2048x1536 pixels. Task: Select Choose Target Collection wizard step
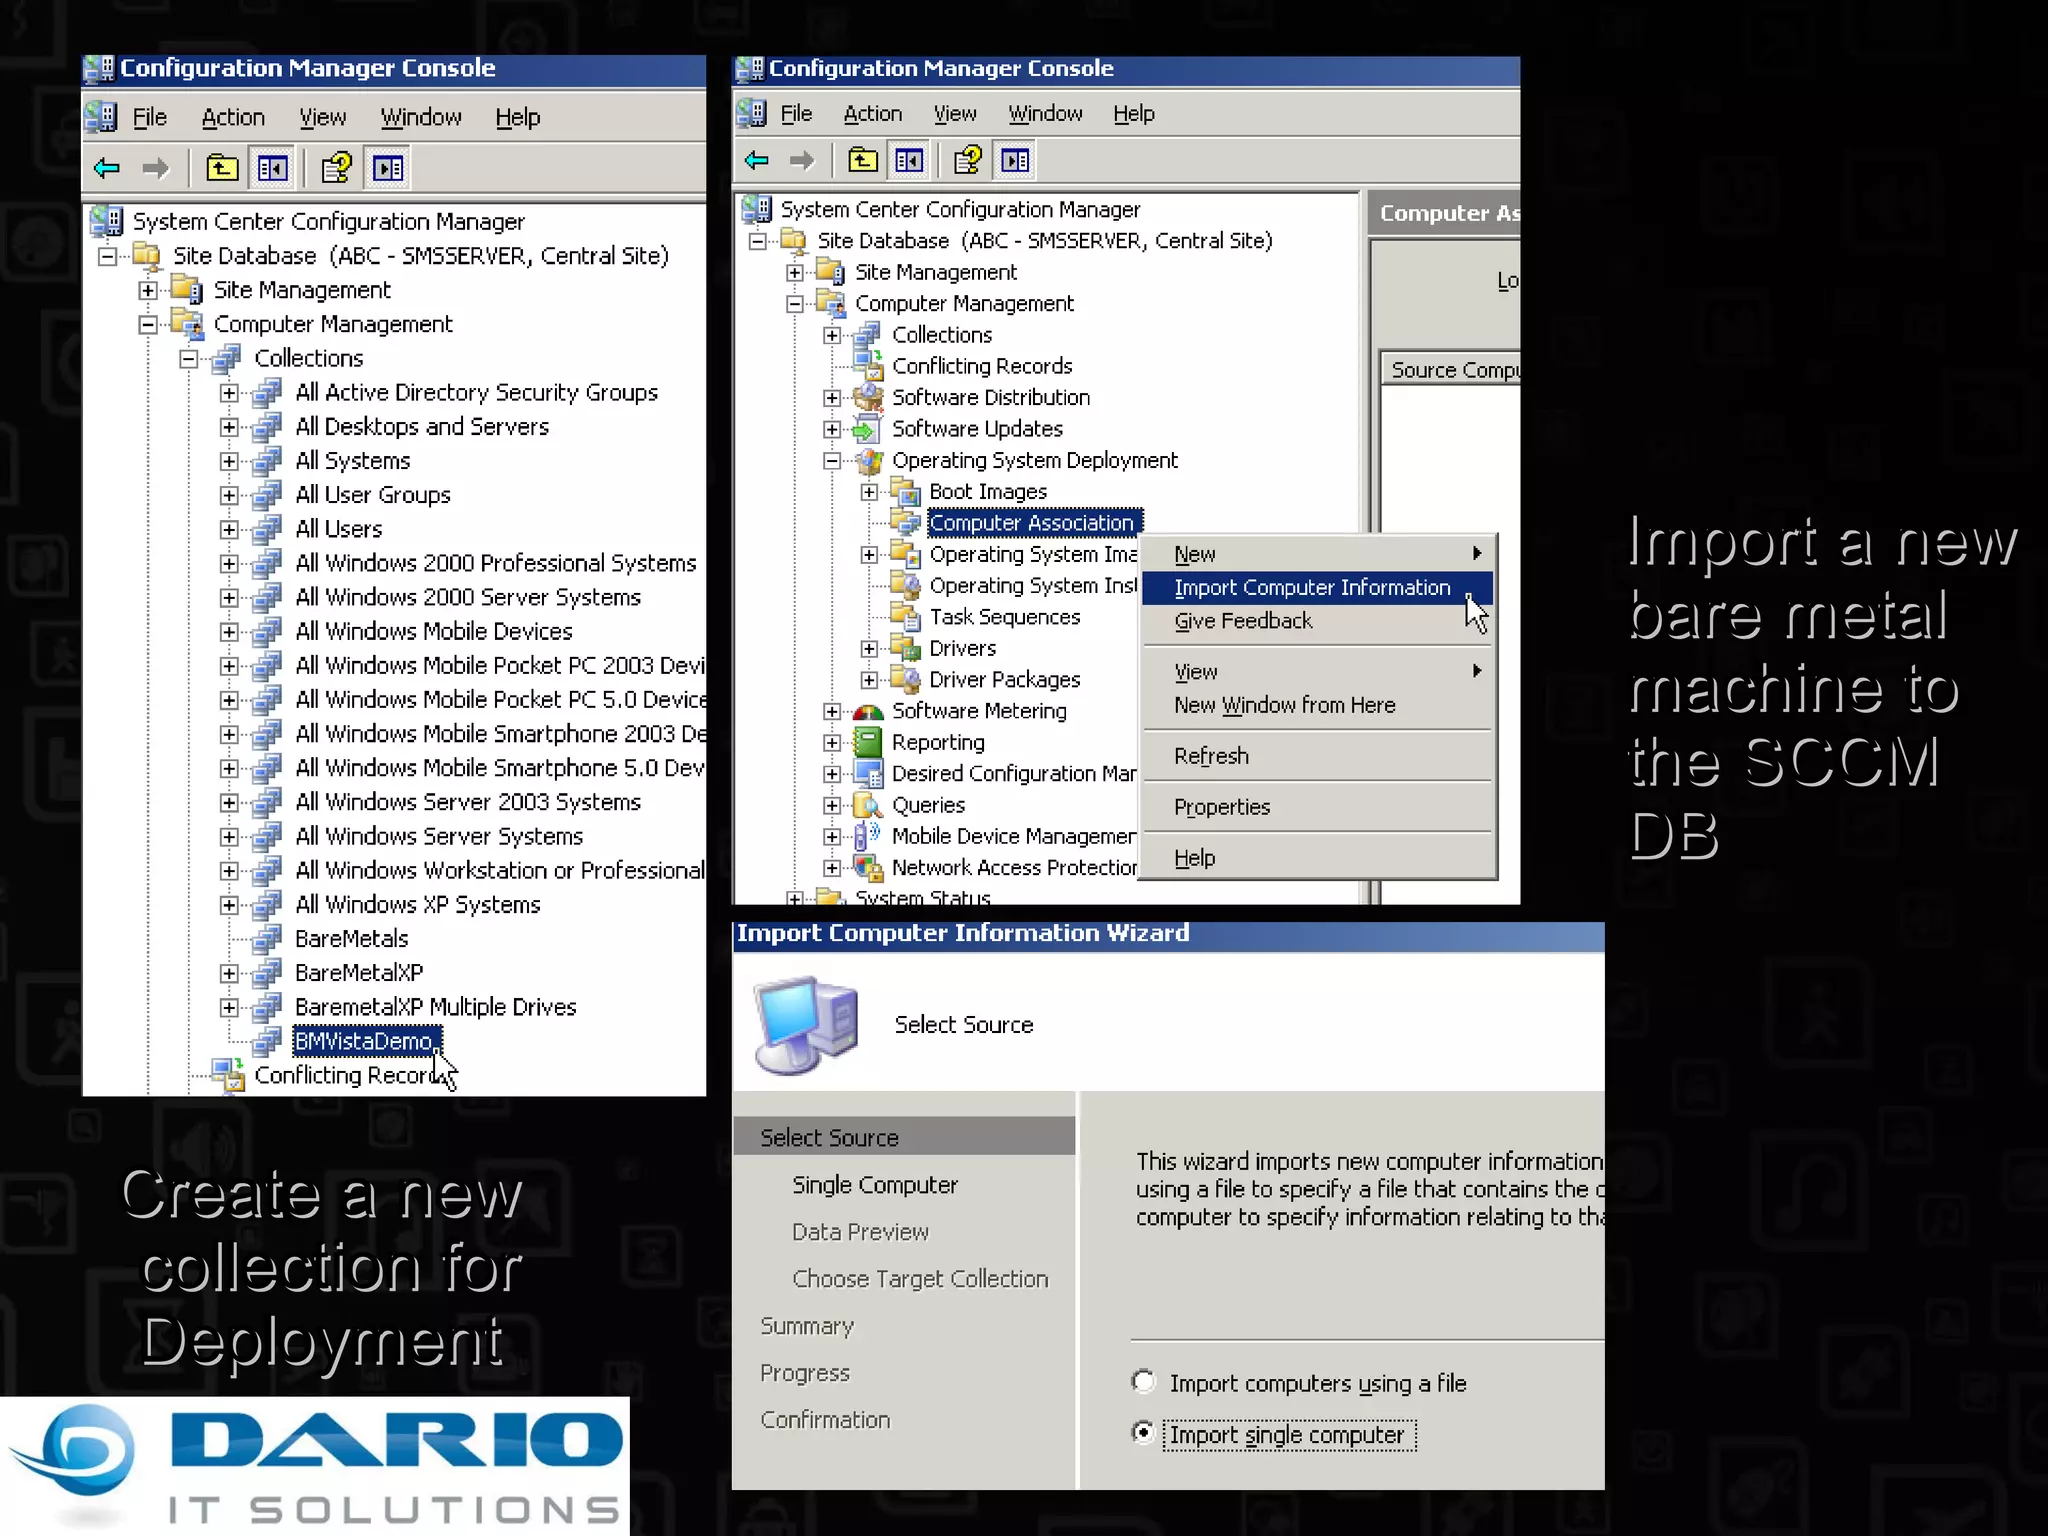pyautogui.click(x=920, y=1279)
